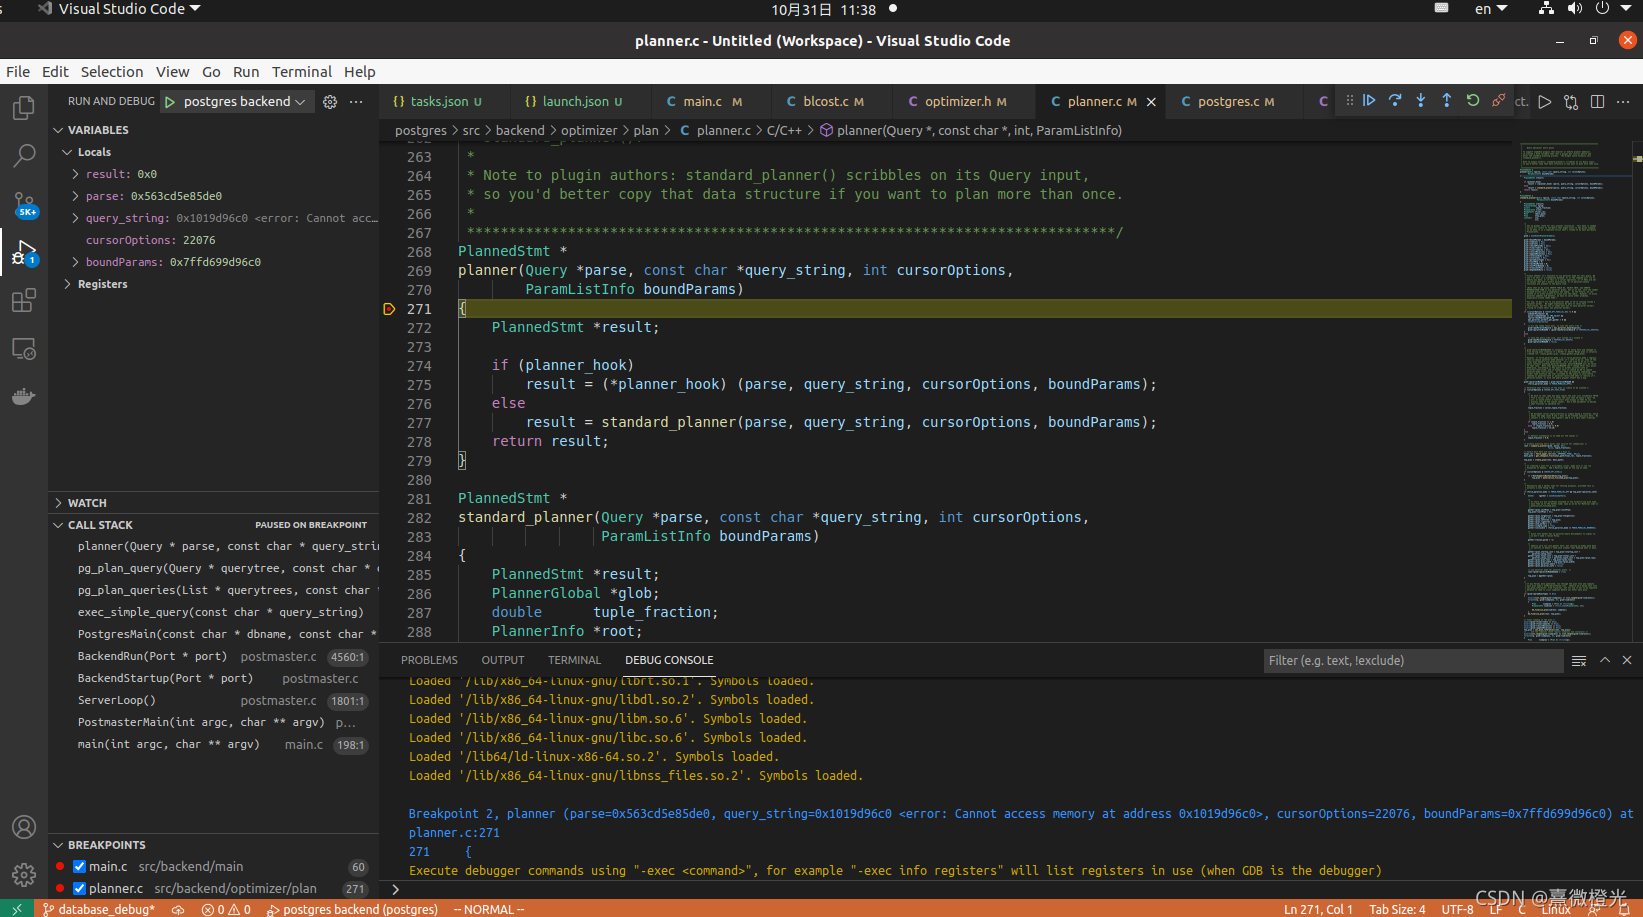Image resolution: width=1643 pixels, height=917 pixels.
Task: Click the Step Into debug button
Action: [1421, 101]
